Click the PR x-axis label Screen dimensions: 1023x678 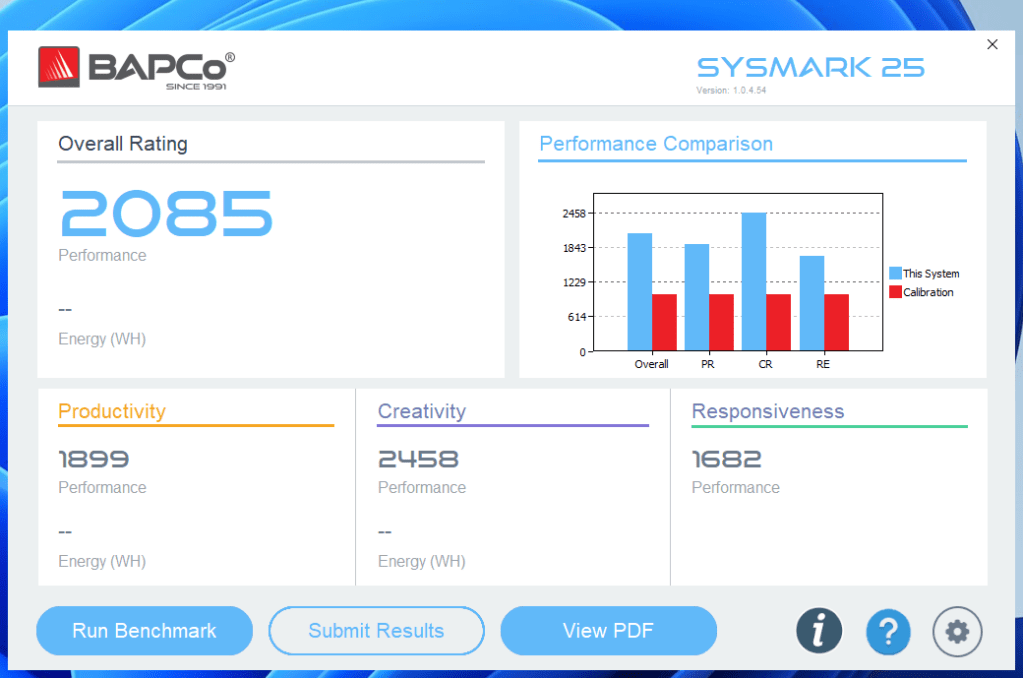tap(708, 364)
